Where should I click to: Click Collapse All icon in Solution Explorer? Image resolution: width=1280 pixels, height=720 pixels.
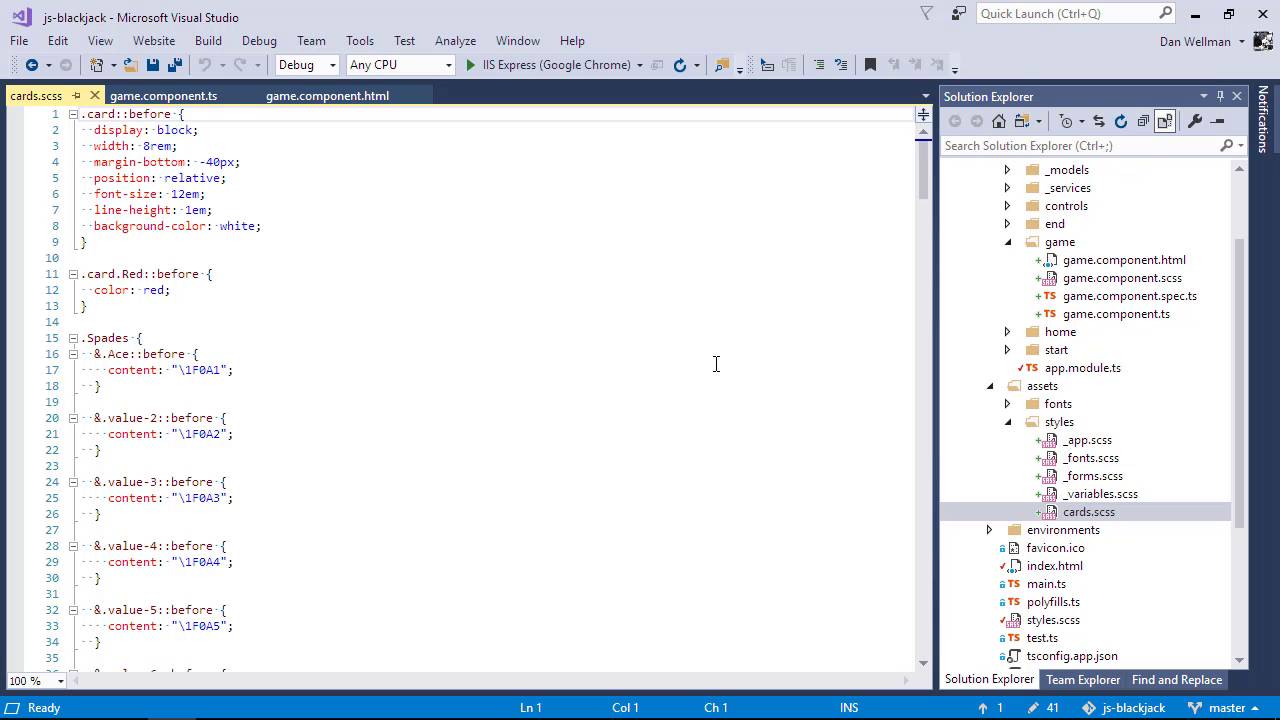[1143, 121]
